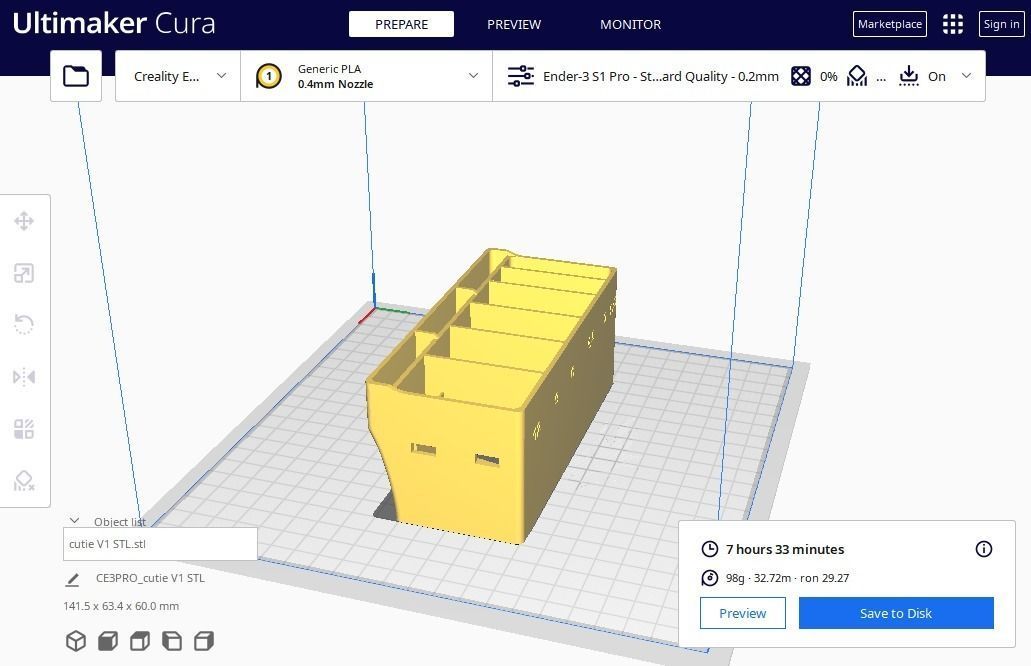
Task: Open the Generic PLA material dropdown
Action: 366,76
